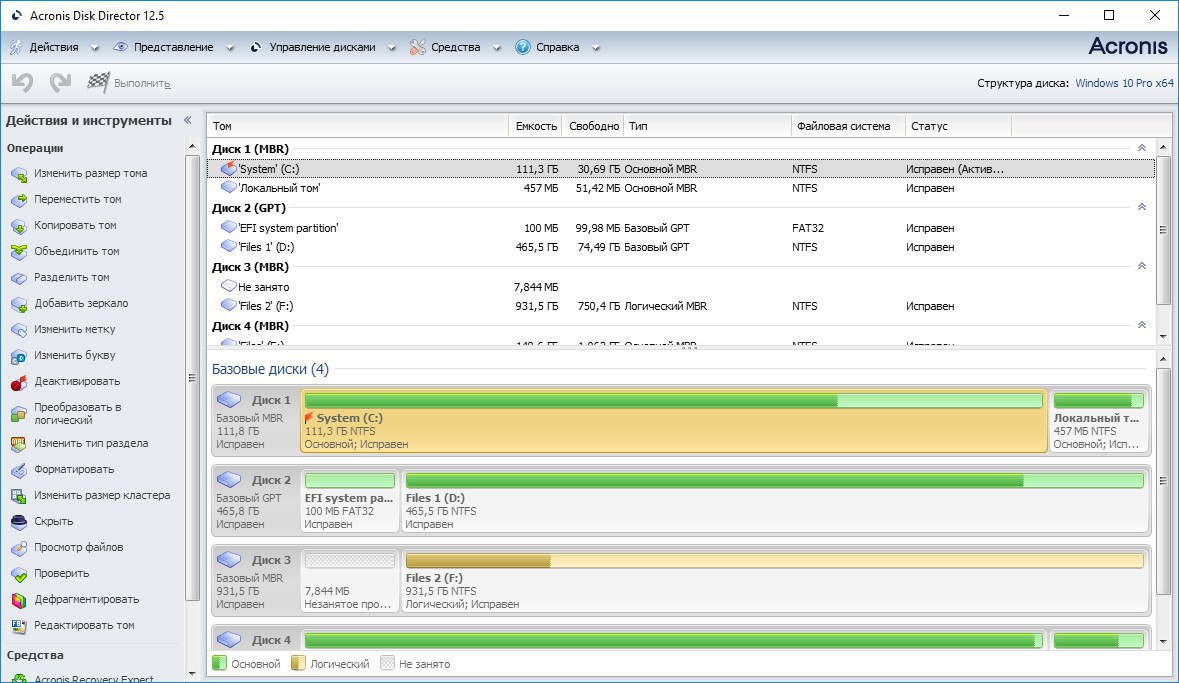Sort by the Том column header
The image size is (1179, 683).
[x=358, y=126]
